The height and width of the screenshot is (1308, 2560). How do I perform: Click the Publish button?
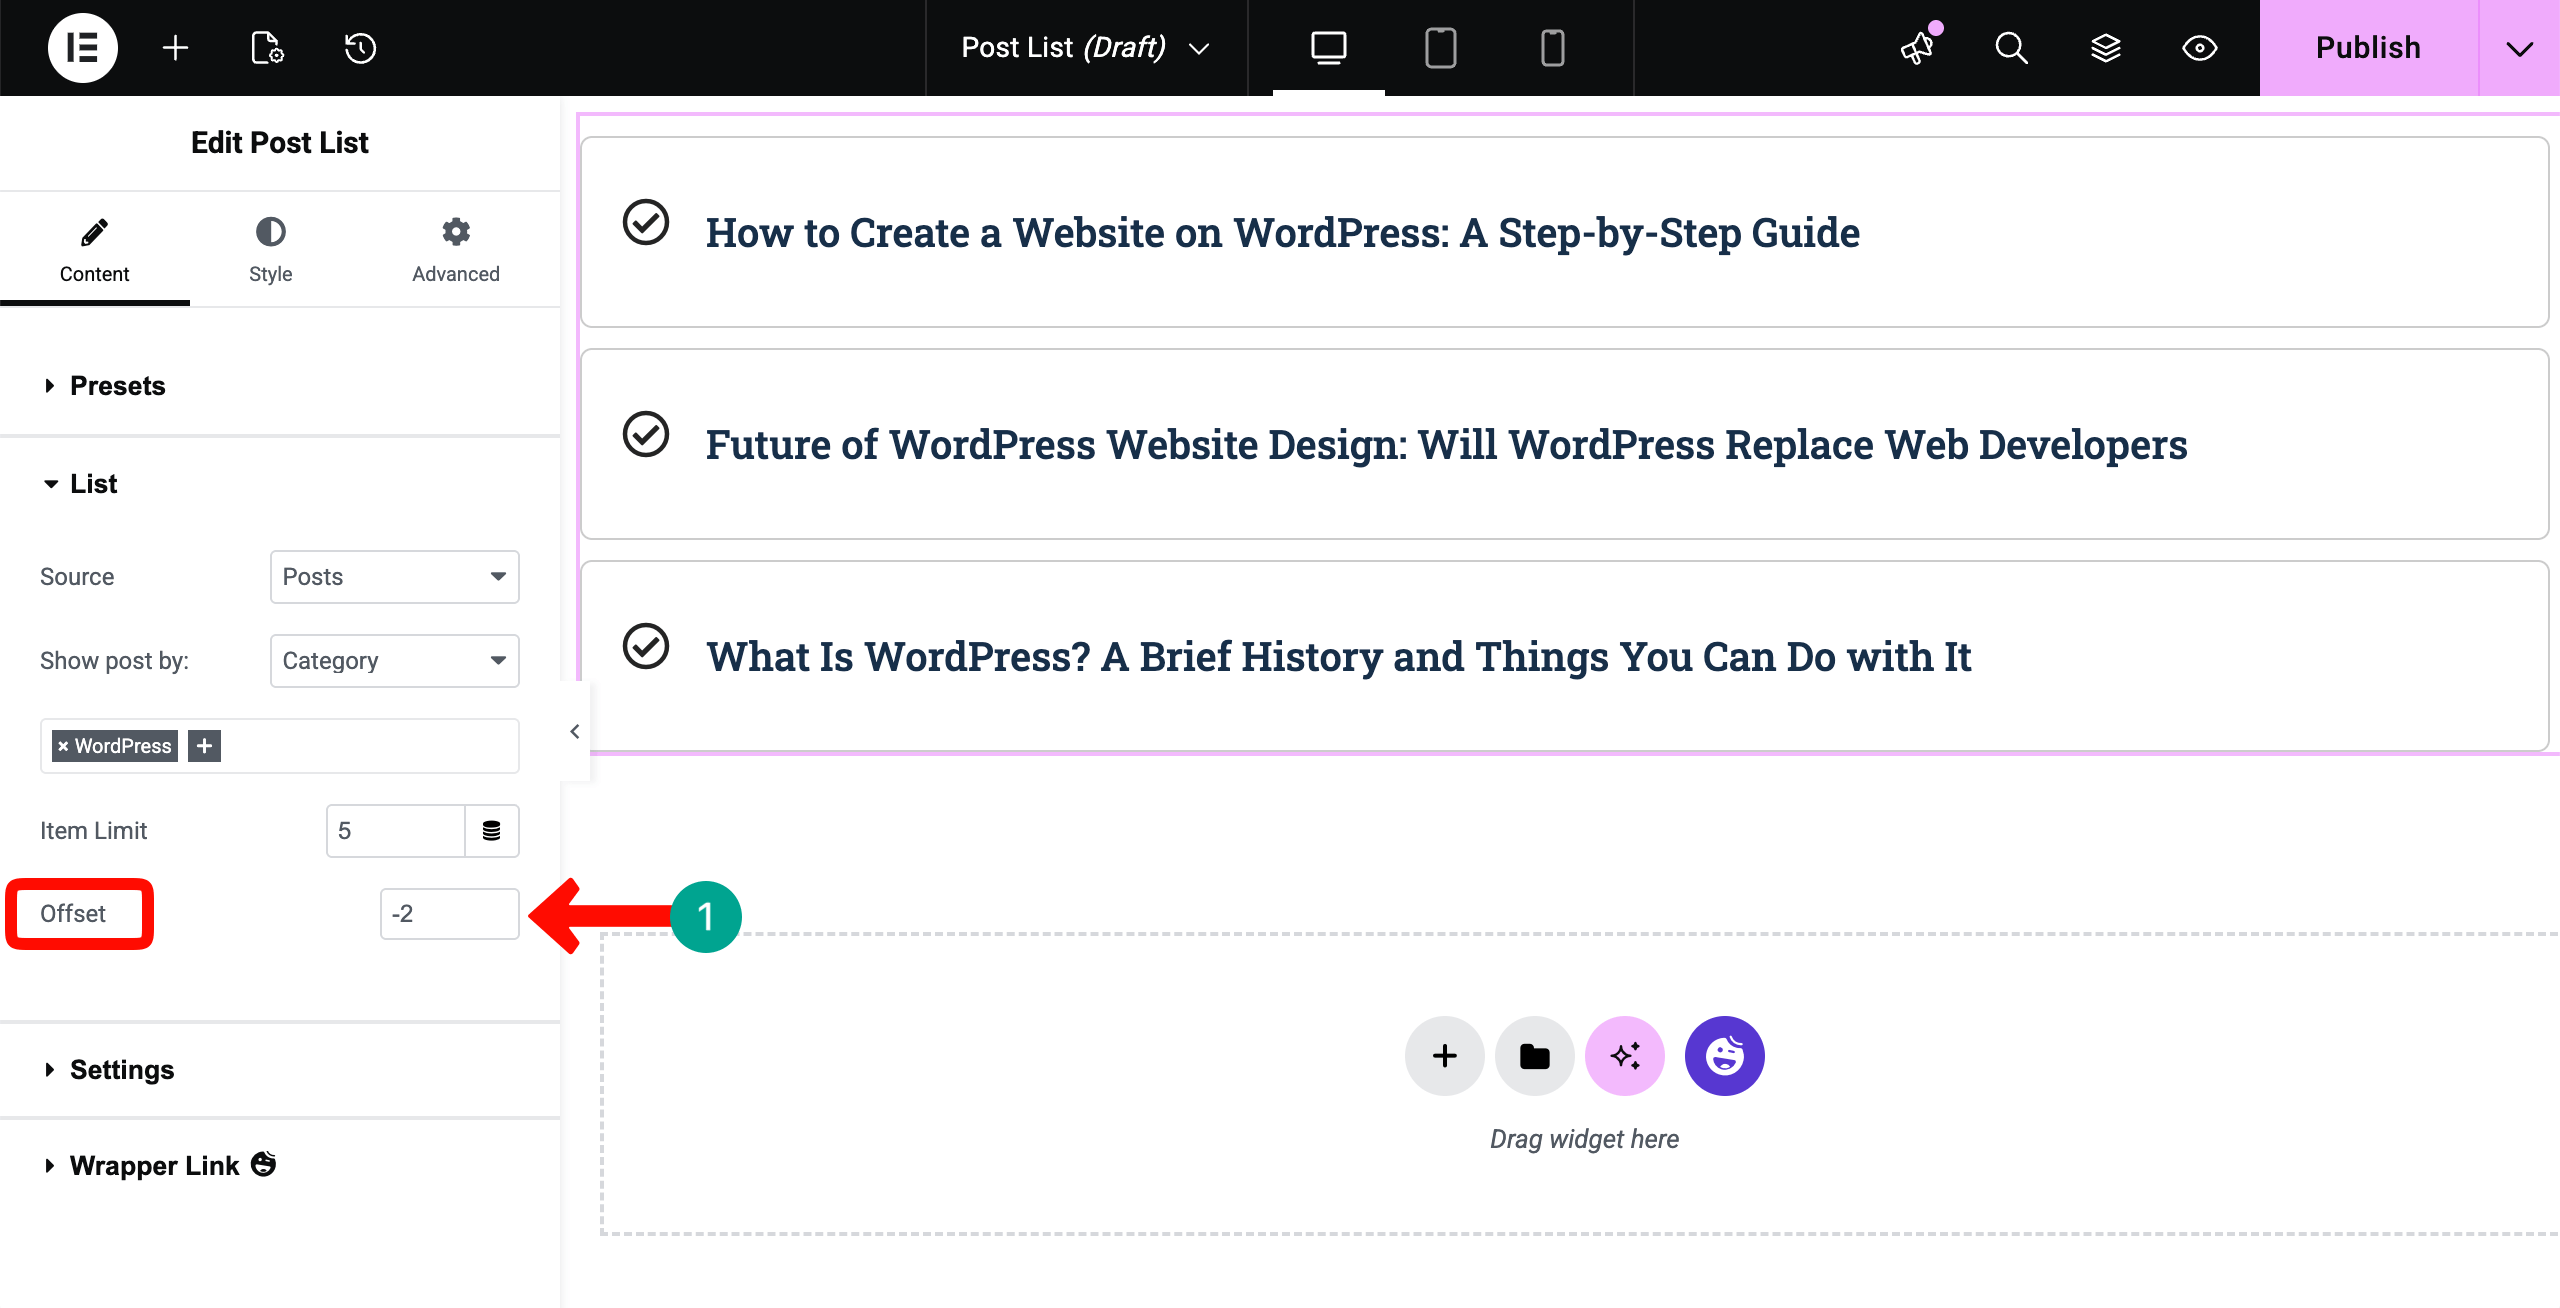pyautogui.click(x=2368, y=48)
